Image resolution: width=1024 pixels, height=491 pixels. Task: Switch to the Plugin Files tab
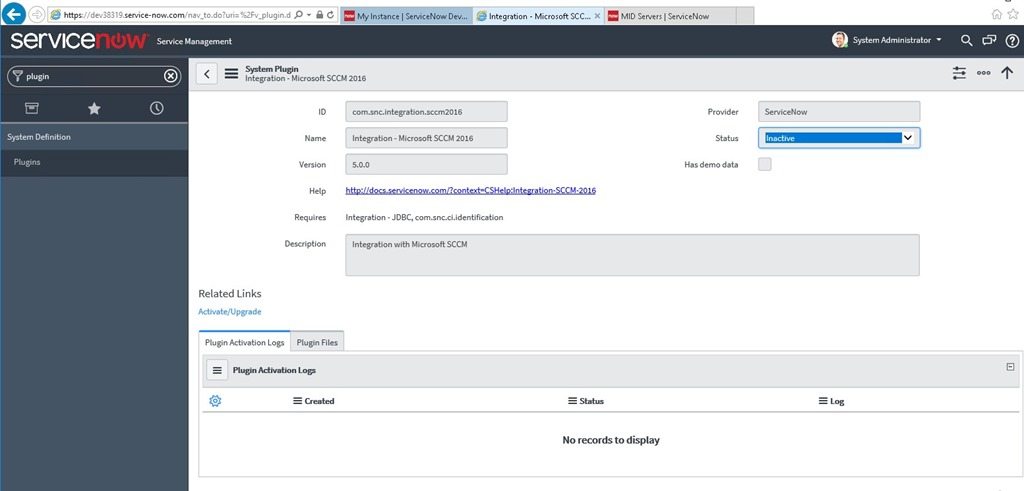point(317,342)
